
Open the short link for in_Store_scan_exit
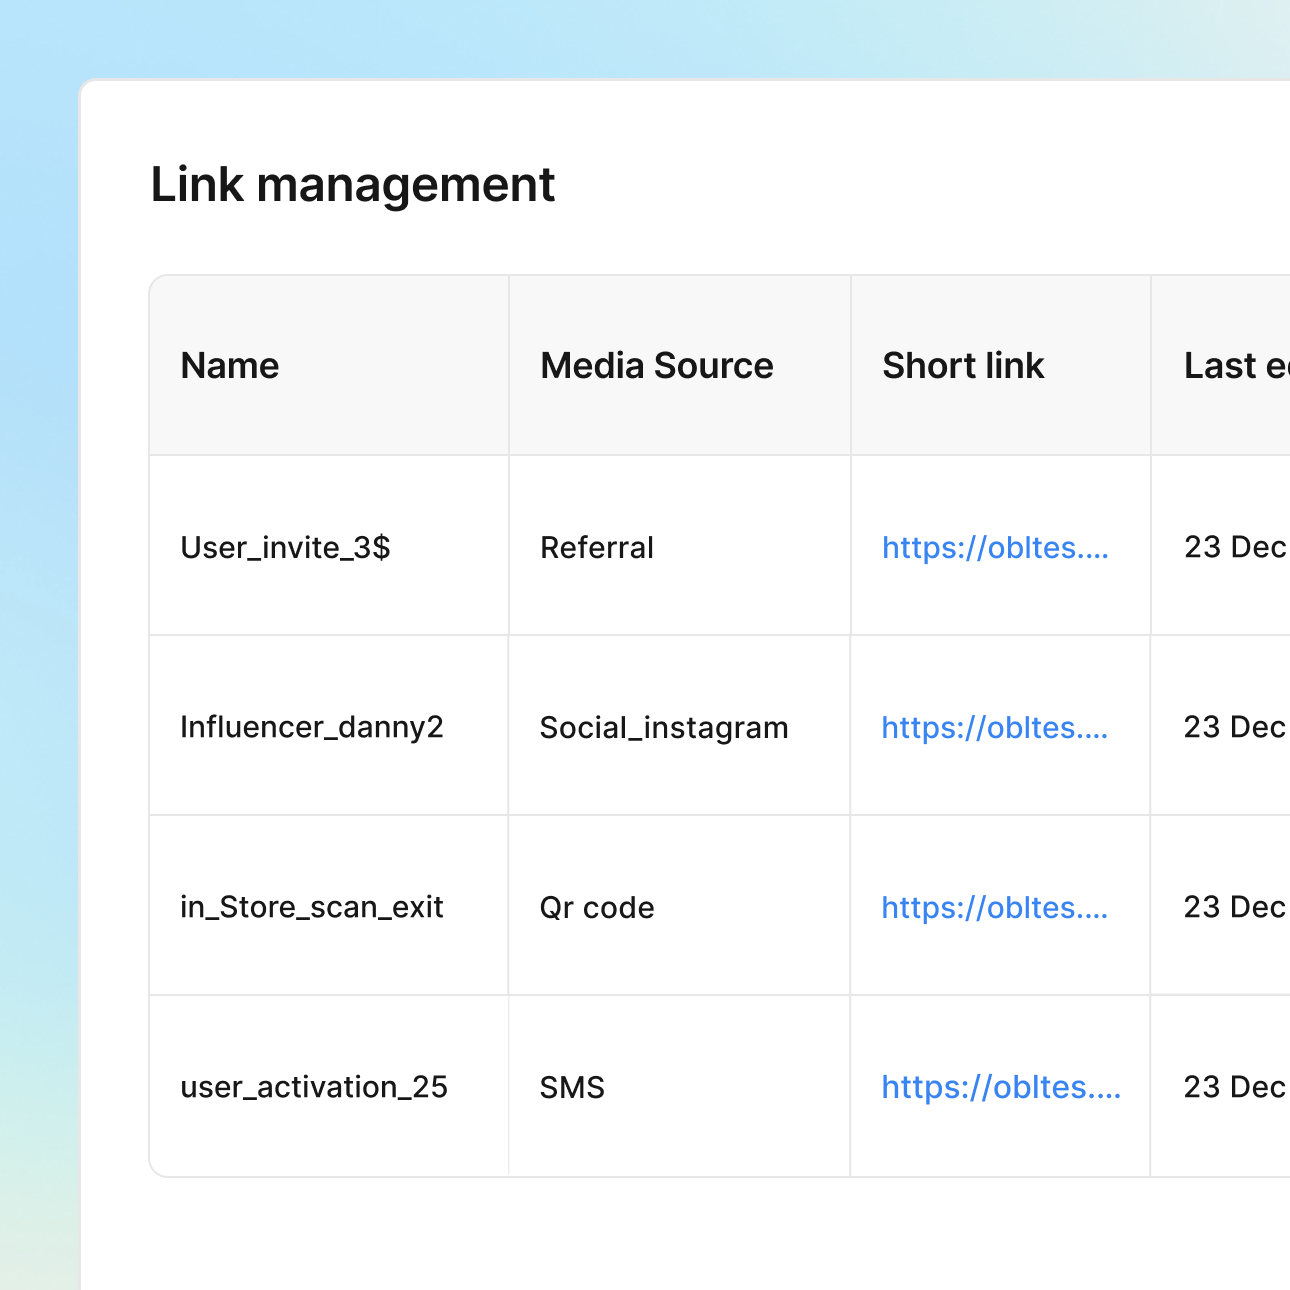point(995,907)
